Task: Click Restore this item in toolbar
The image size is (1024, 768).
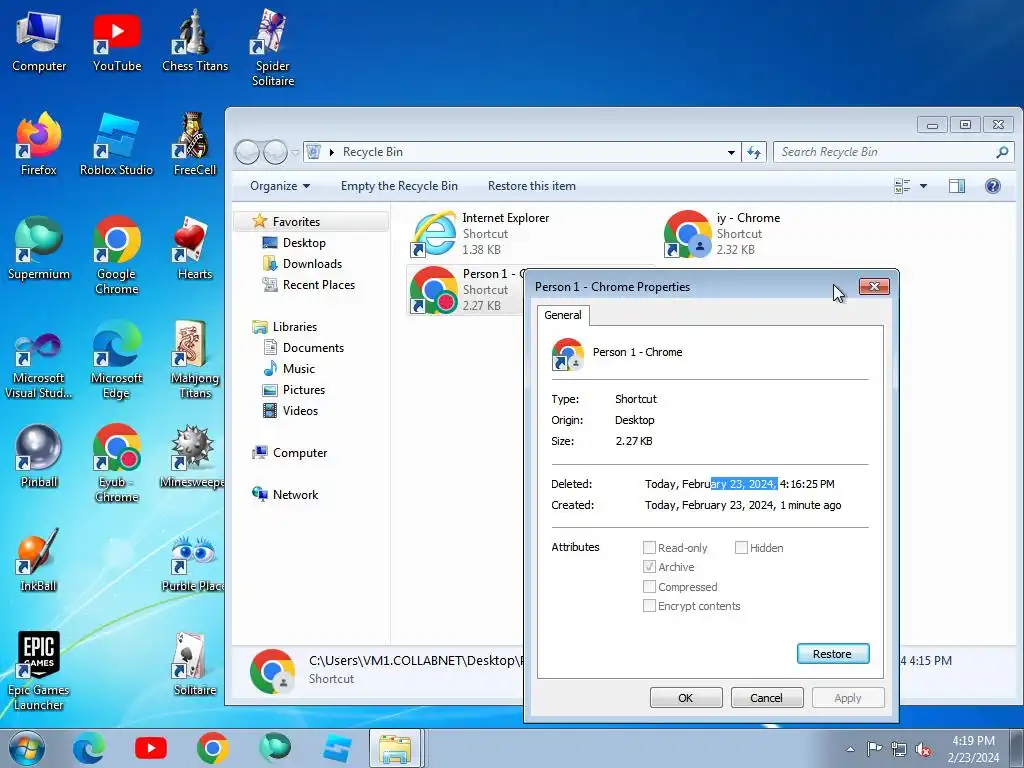Action: (x=532, y=186)
